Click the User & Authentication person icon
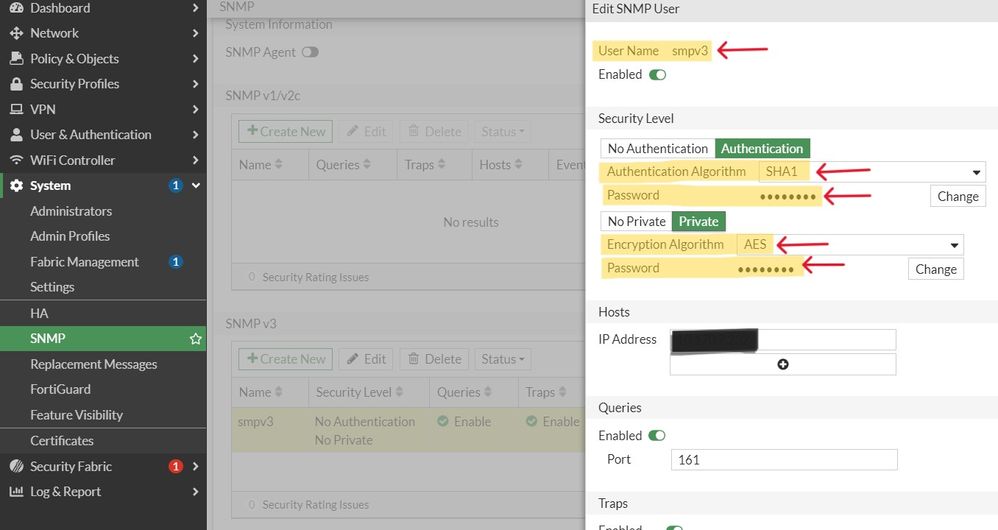 tap(17, 135)
